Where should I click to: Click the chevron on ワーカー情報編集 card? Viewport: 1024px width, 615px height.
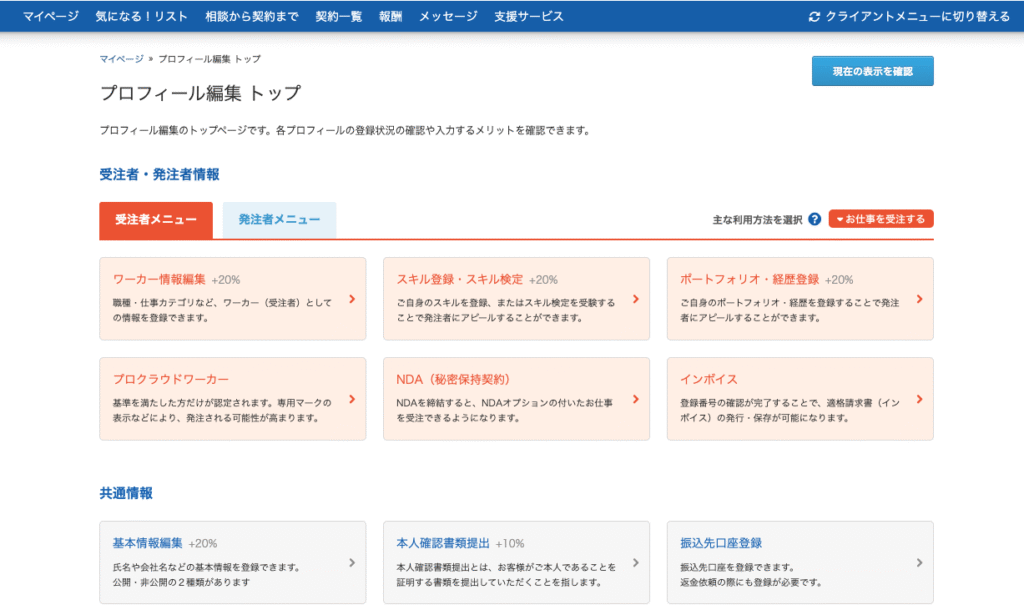point(352,299)
